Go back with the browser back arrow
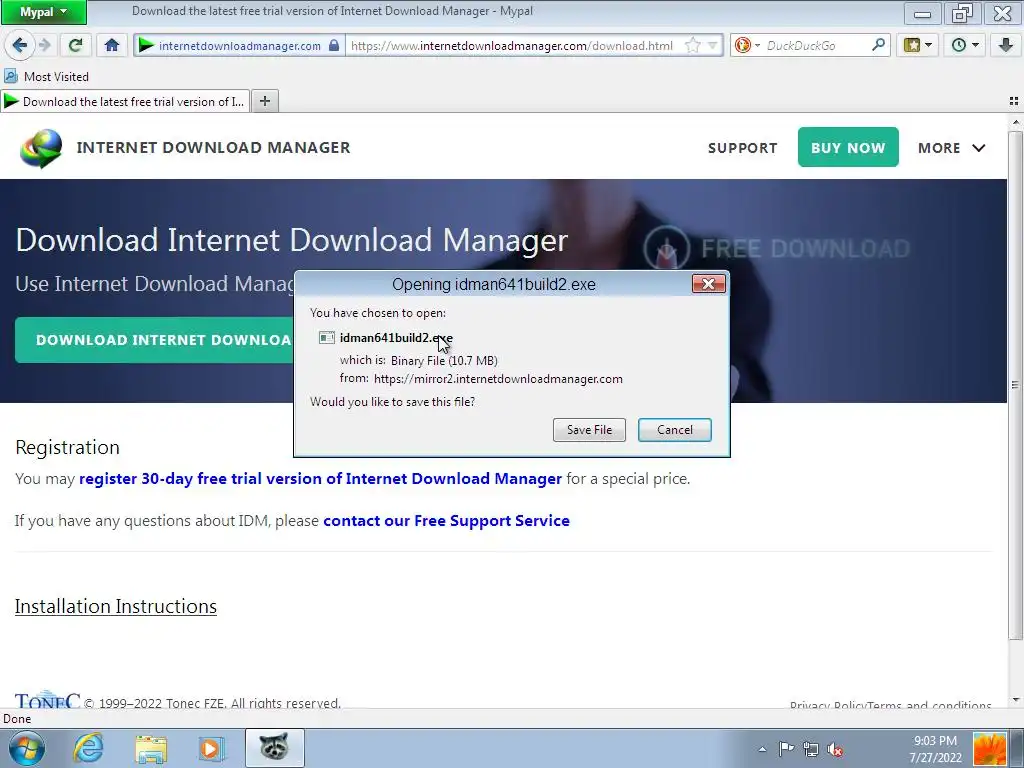Viewport: 1024px width, 768px height. (19, 45)
